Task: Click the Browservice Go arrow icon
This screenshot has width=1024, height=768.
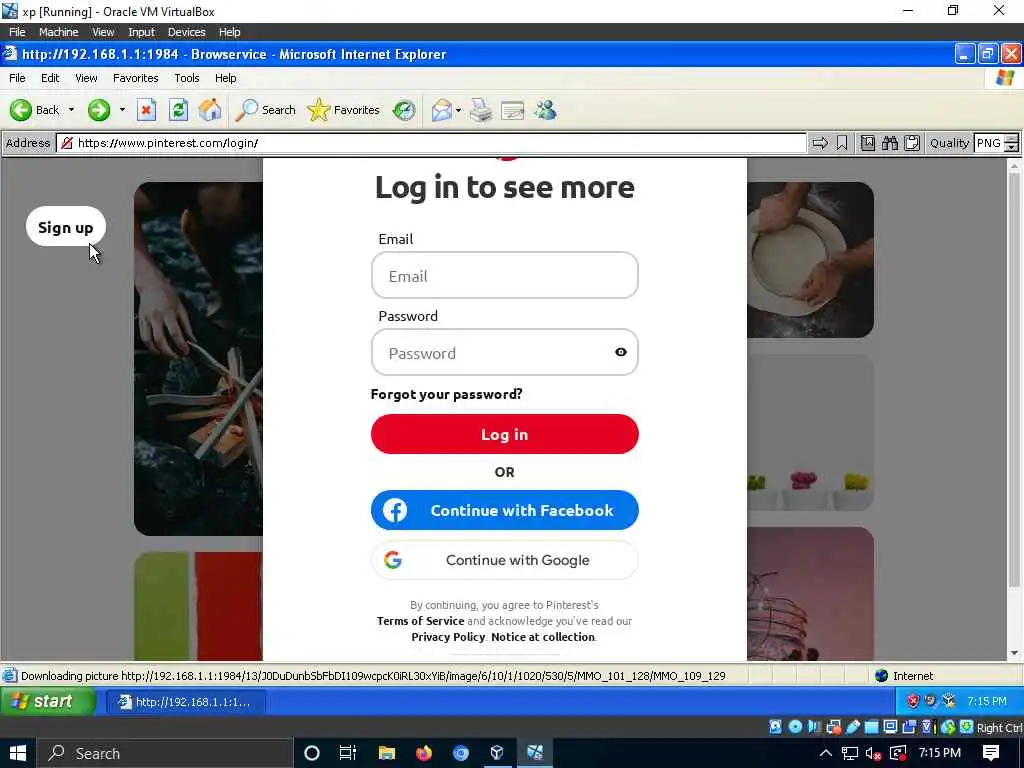Action: pyautogui.click(x=820, y=143)
